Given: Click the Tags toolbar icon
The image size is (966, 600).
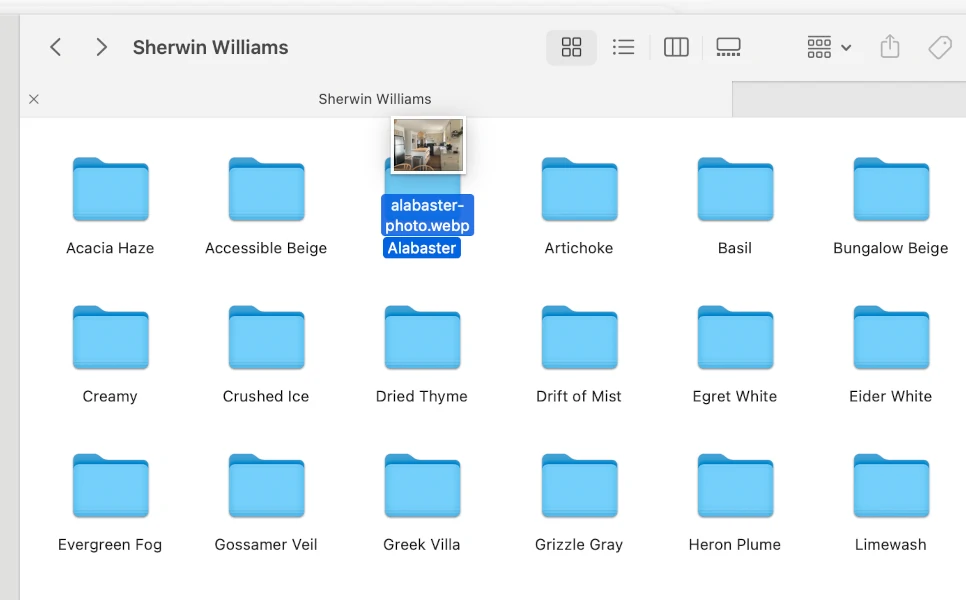Looking at the screenshot, I should [940, 47].
